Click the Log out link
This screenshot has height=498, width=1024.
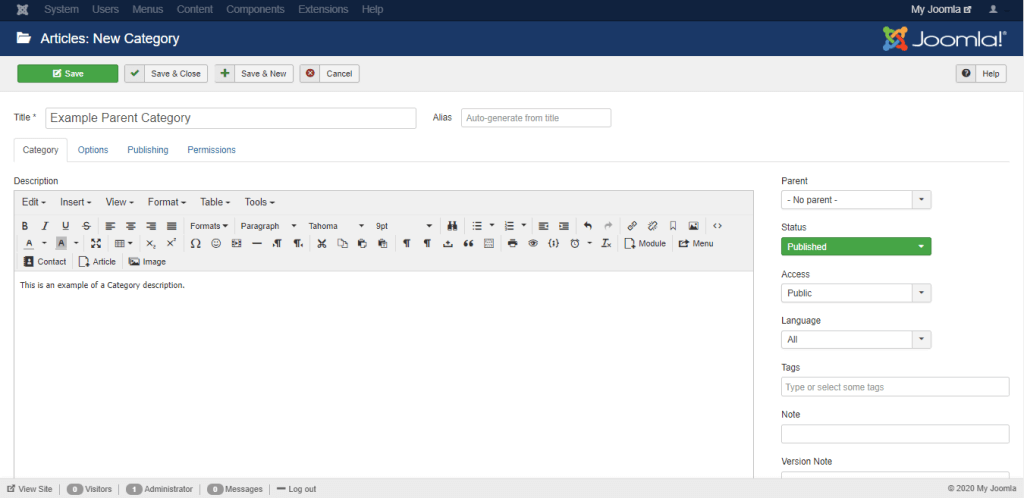pyautogui.click(x=296, y=489)
